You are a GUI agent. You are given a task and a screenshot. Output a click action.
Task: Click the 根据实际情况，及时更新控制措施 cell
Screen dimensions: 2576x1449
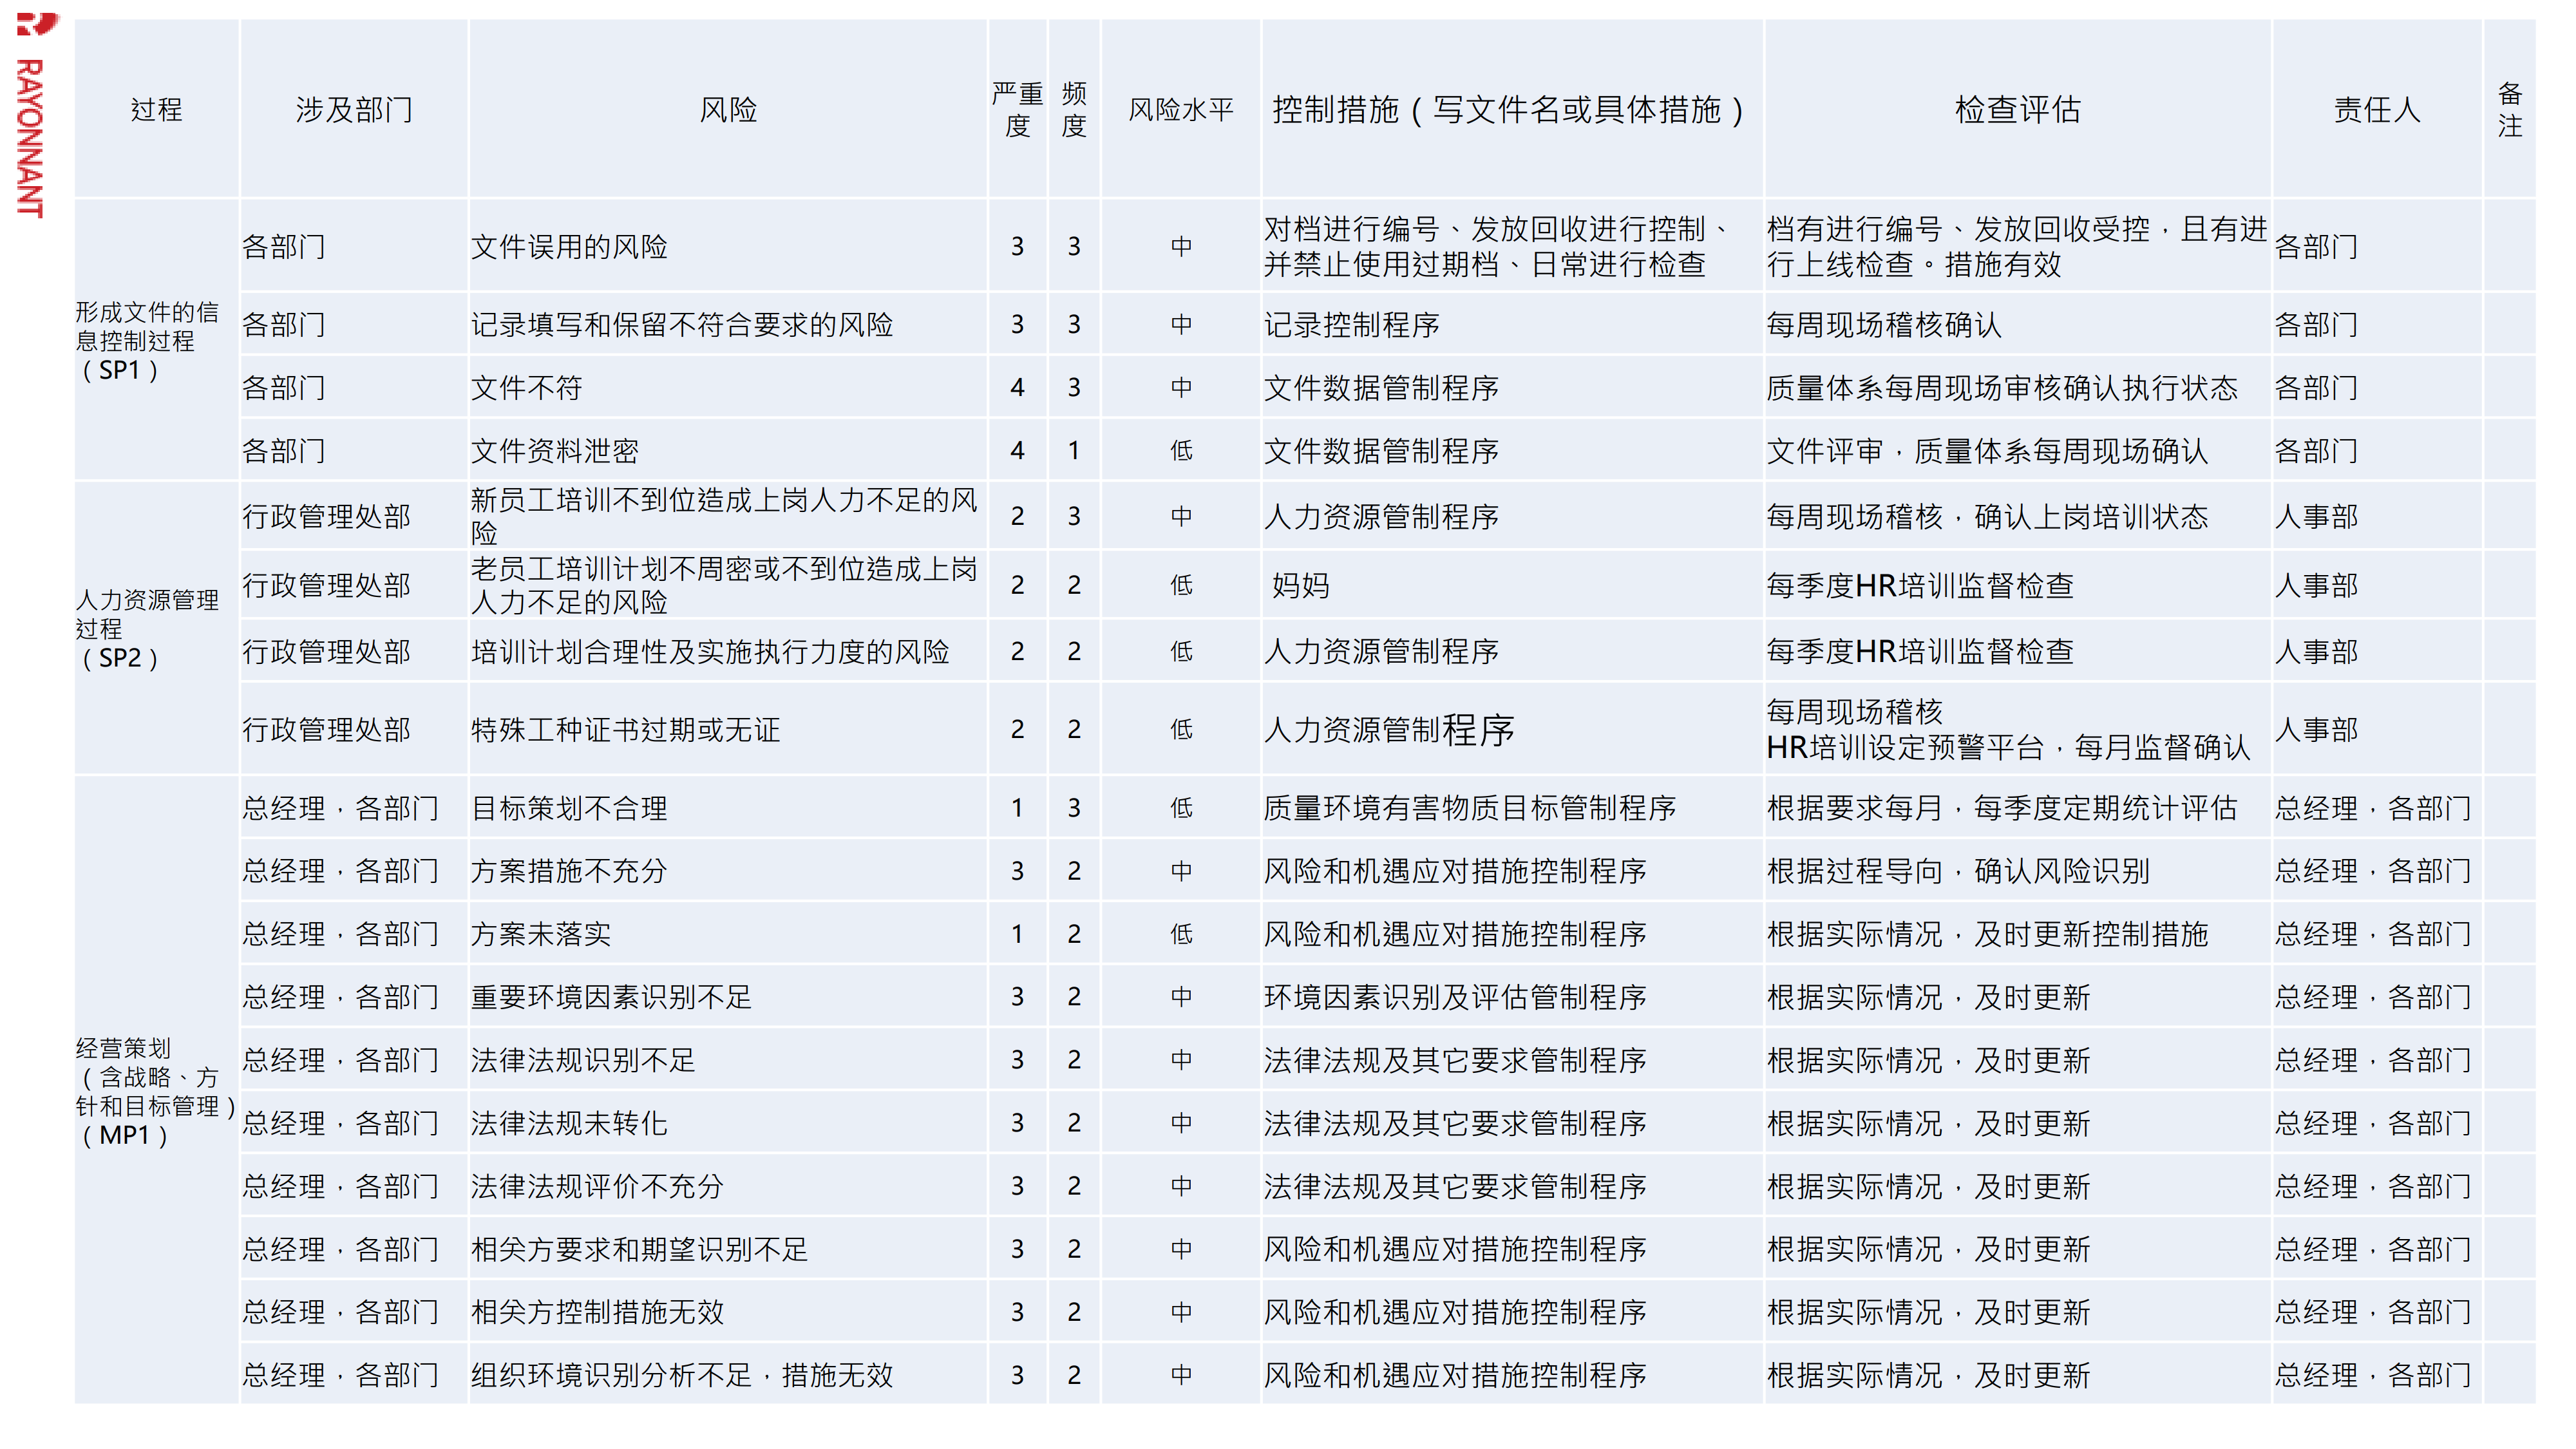point(2018,933)
